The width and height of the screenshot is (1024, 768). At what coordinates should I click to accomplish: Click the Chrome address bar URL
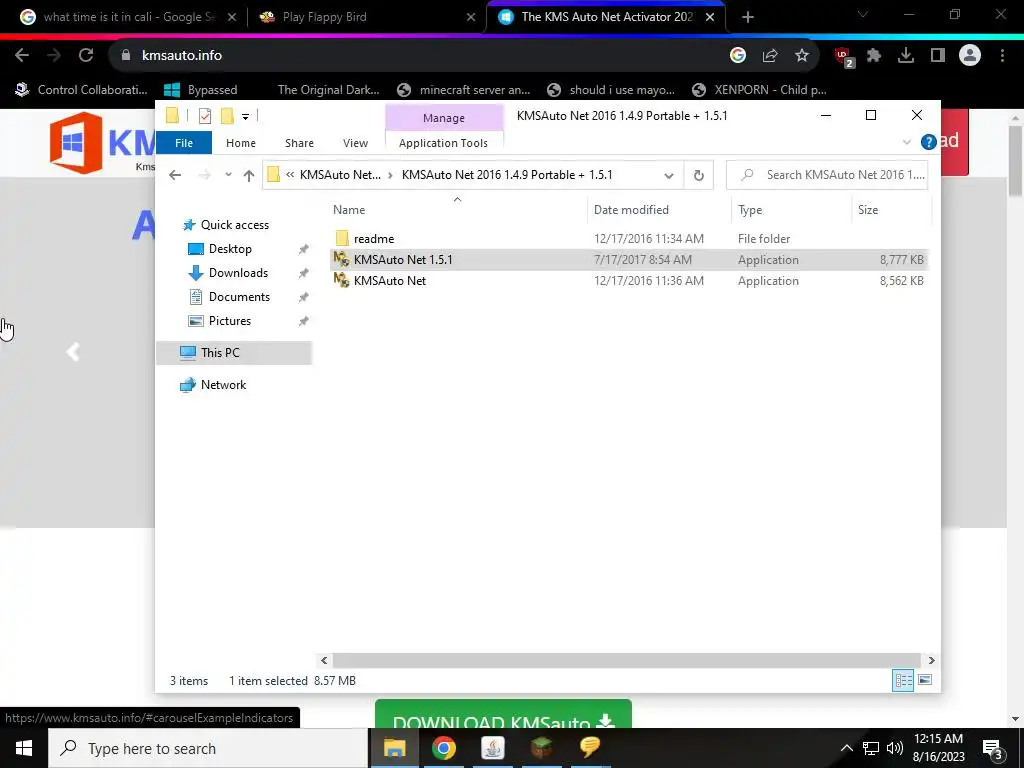(x=182, y=56)
